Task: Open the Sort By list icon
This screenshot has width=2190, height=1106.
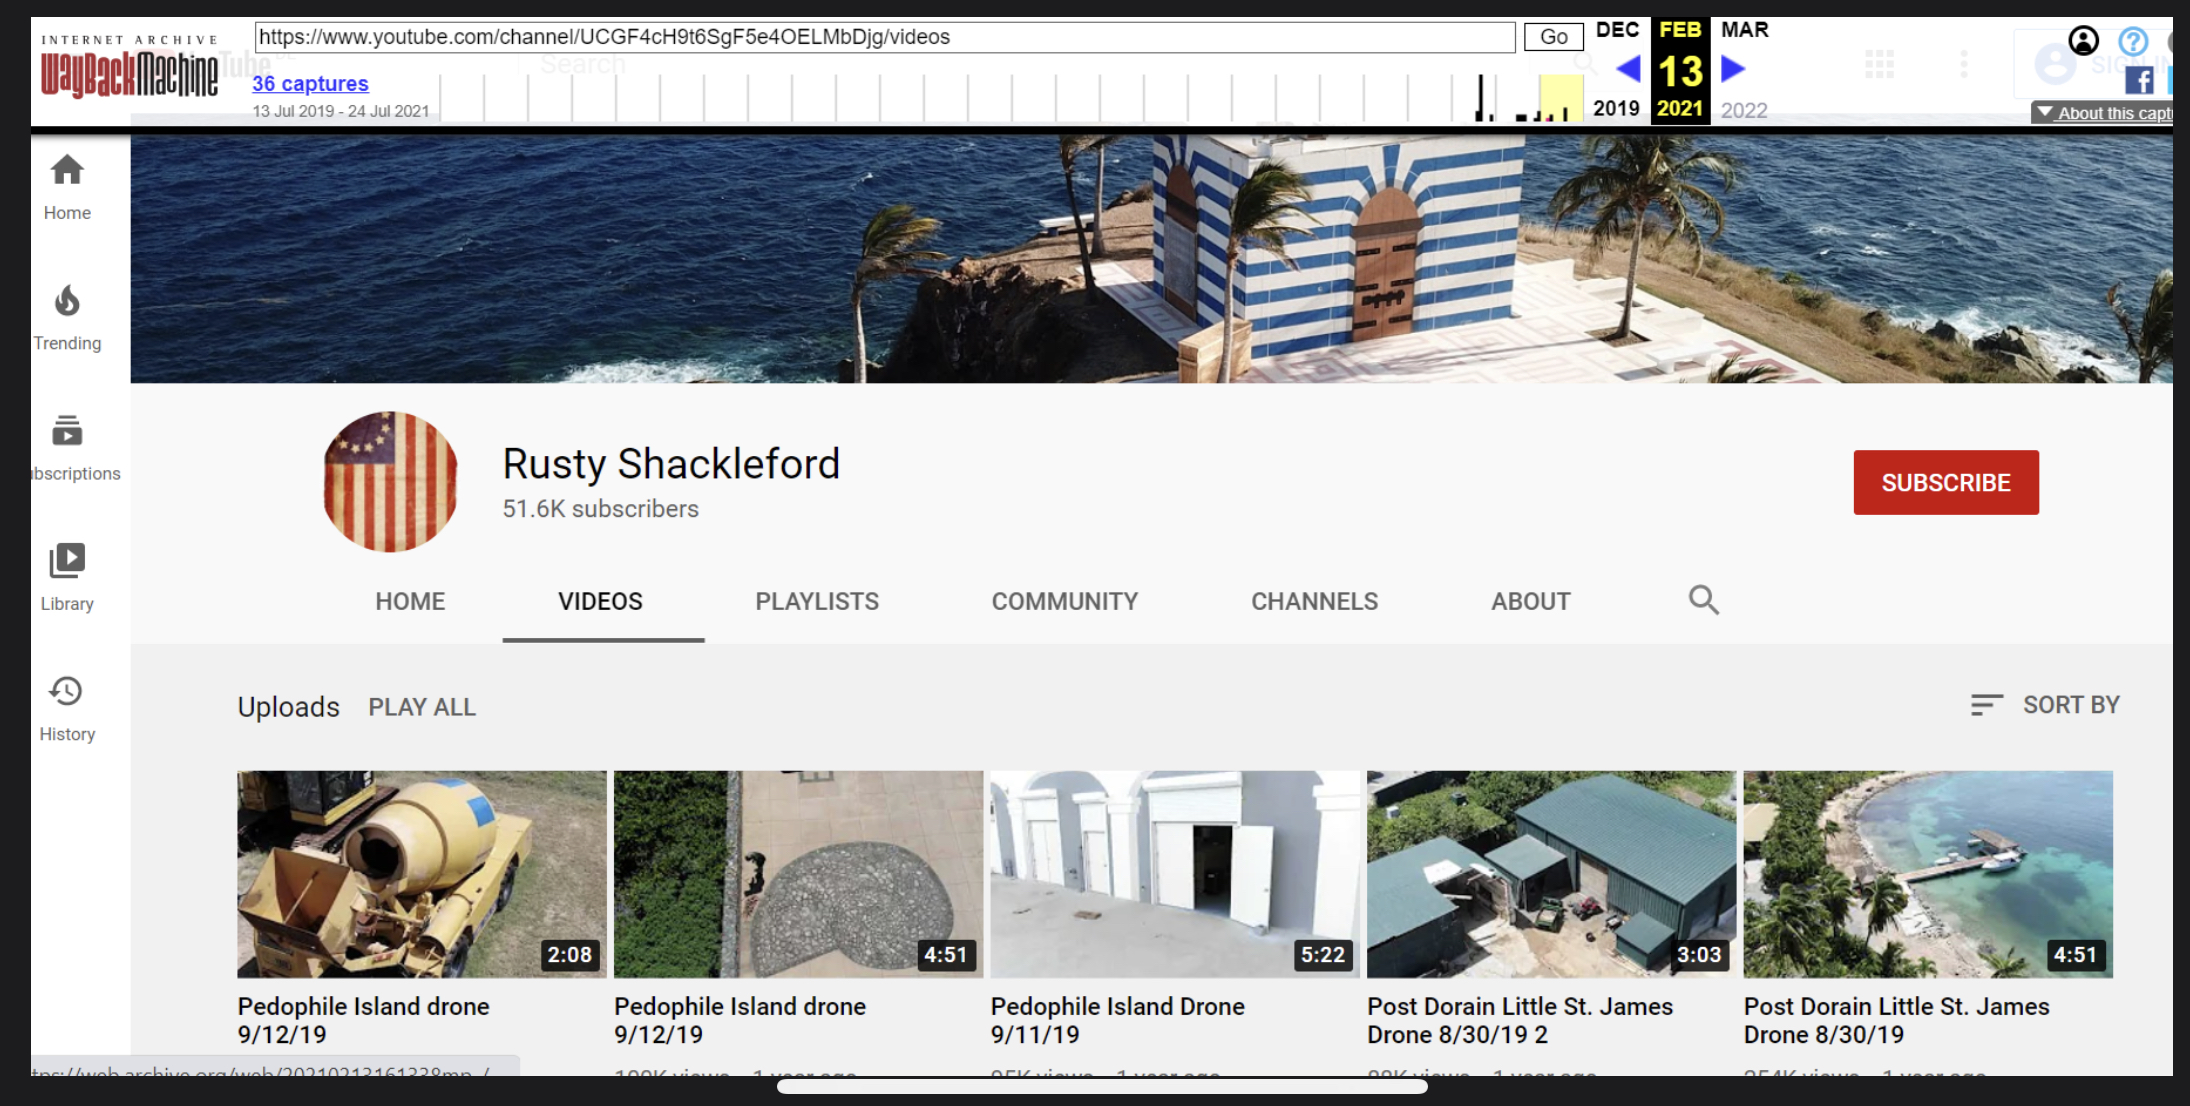Action: click(1986, 705)
